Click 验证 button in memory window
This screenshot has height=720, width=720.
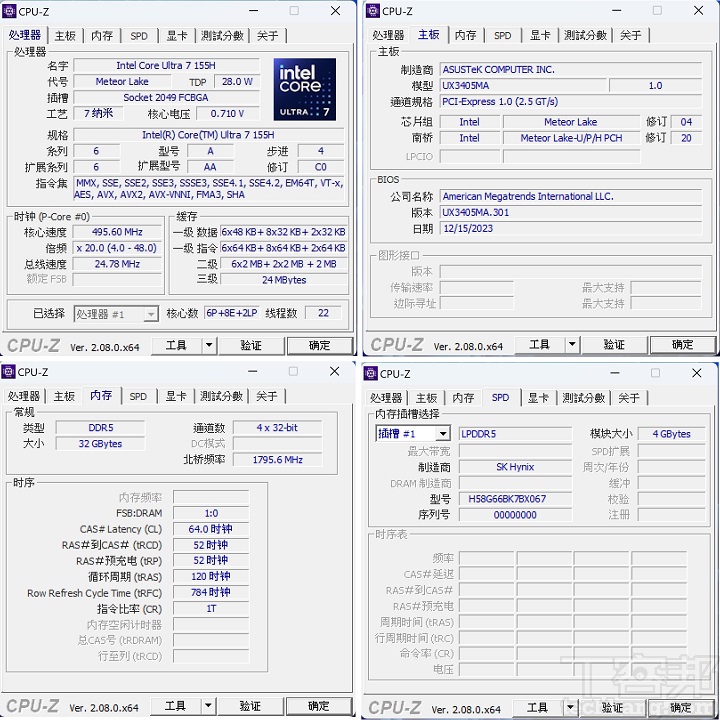[x=250, y=706]
